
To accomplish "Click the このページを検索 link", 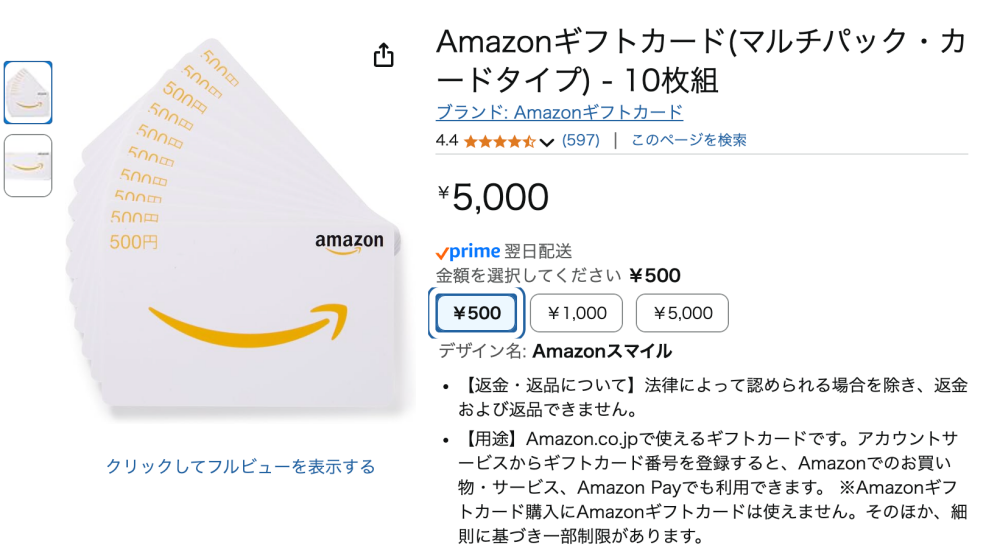I will click(x=688, y=141).
